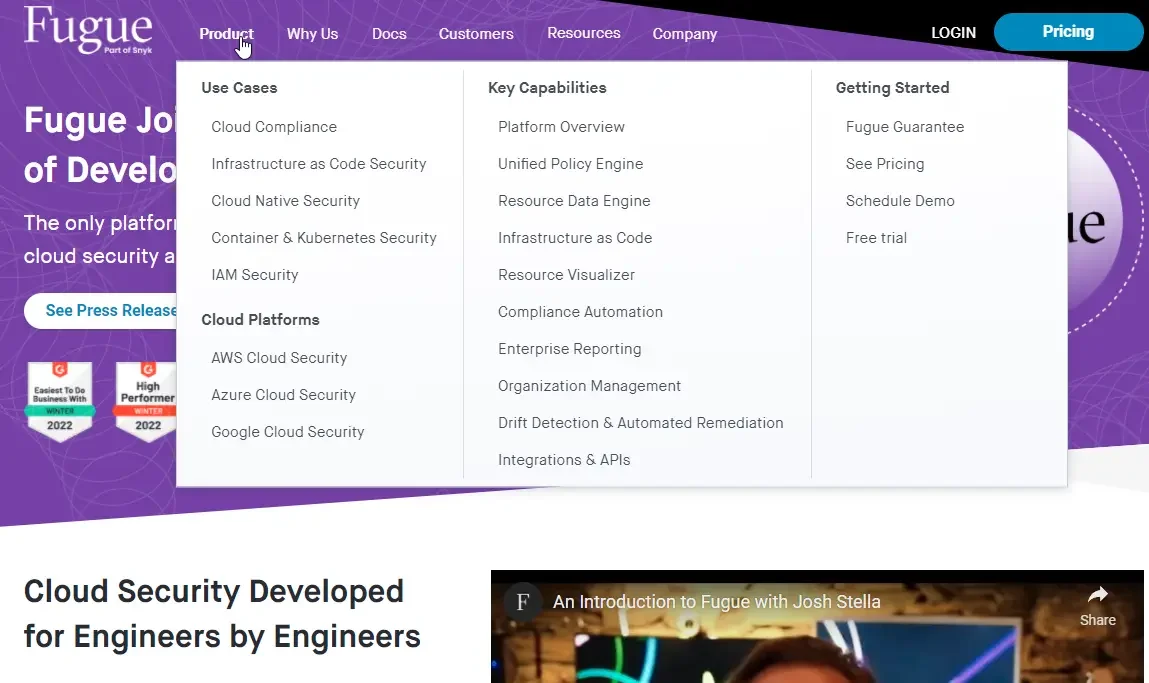The width and height of the screenshot is (1149, 683).
Task: Click the See Press Release button
Action: tap(100, 311)
